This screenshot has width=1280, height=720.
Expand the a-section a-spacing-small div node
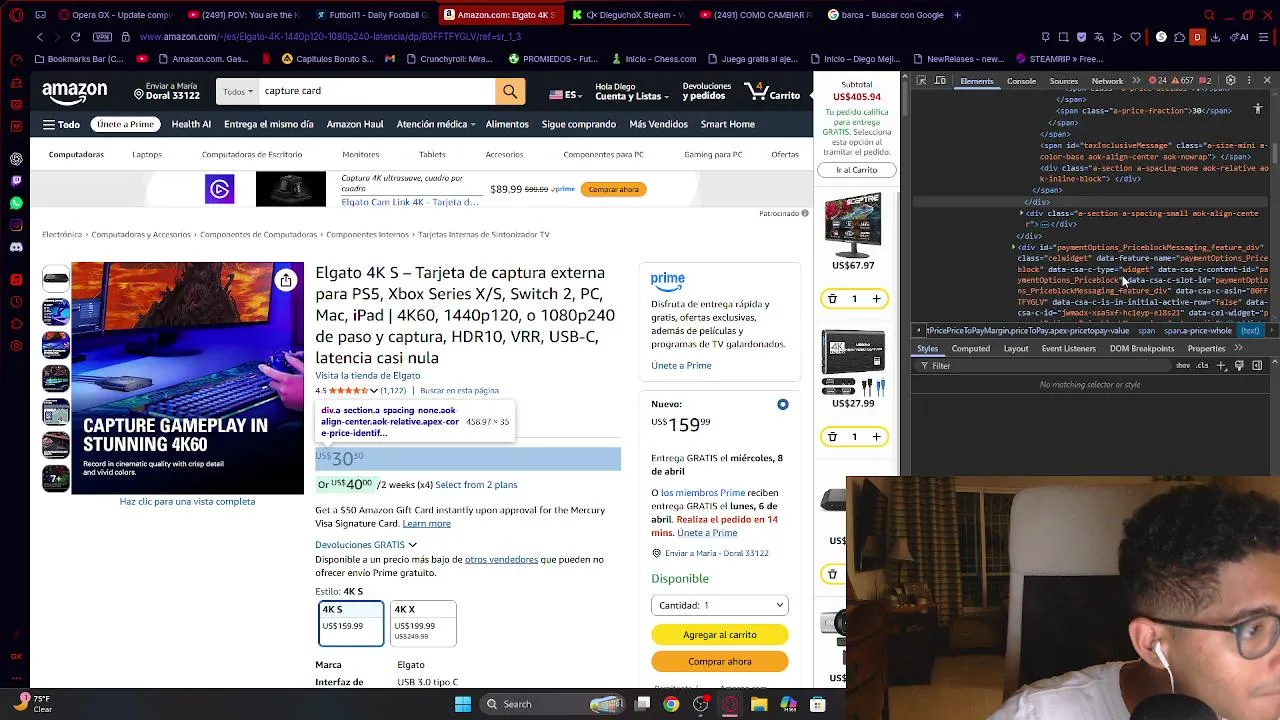click(1021, 213)
